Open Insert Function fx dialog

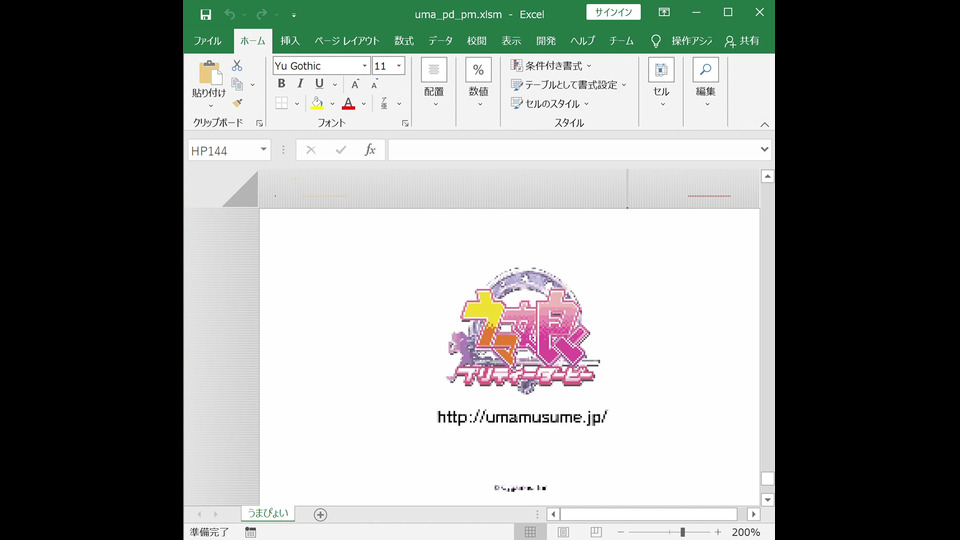click(x=370, y=150)
